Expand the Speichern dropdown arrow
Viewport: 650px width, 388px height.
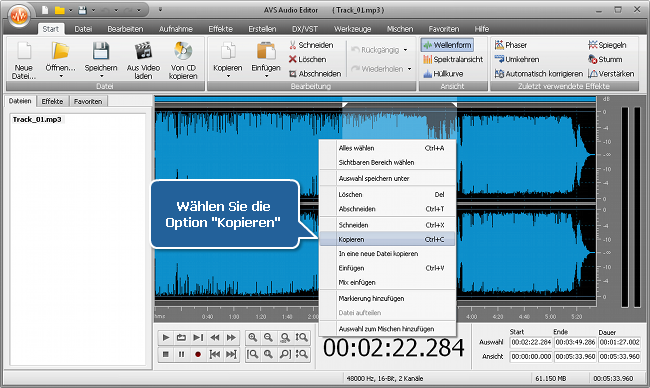point(101,76)
